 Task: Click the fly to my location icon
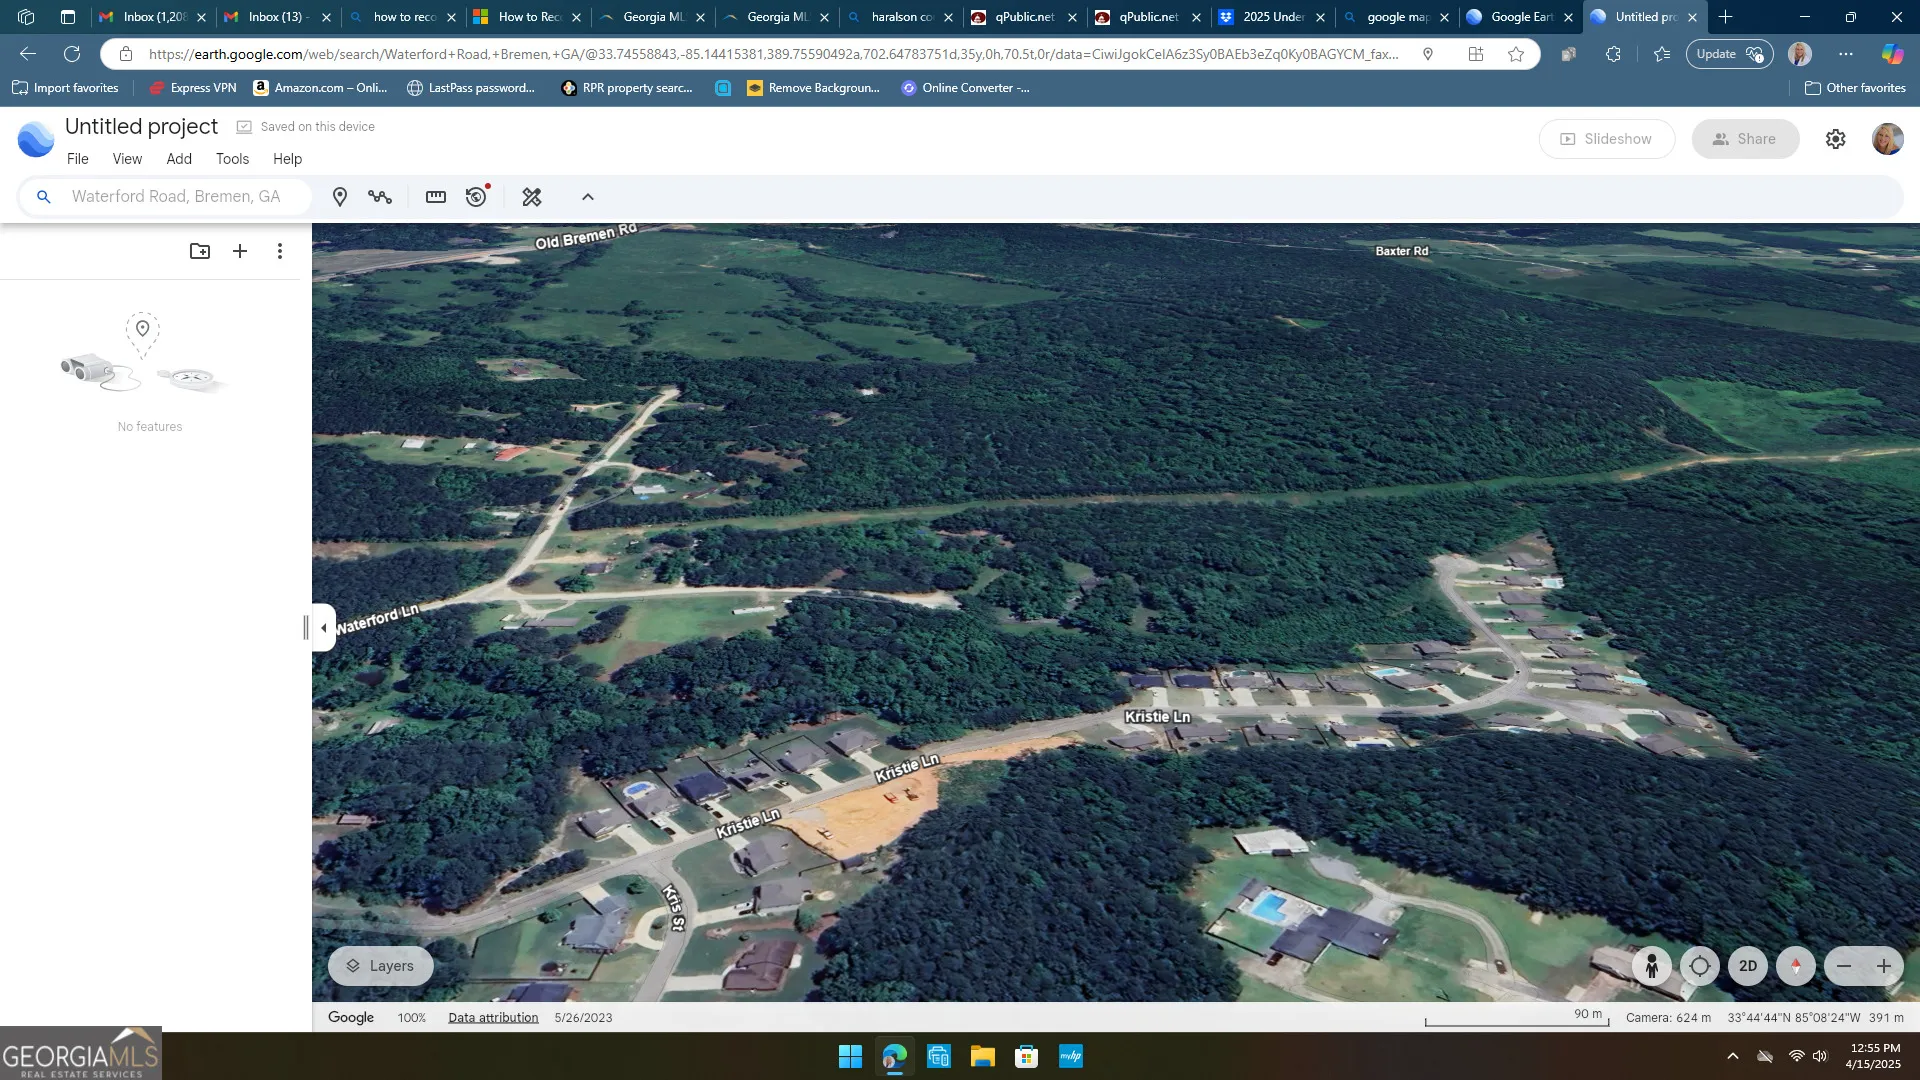pos(1700,966)
